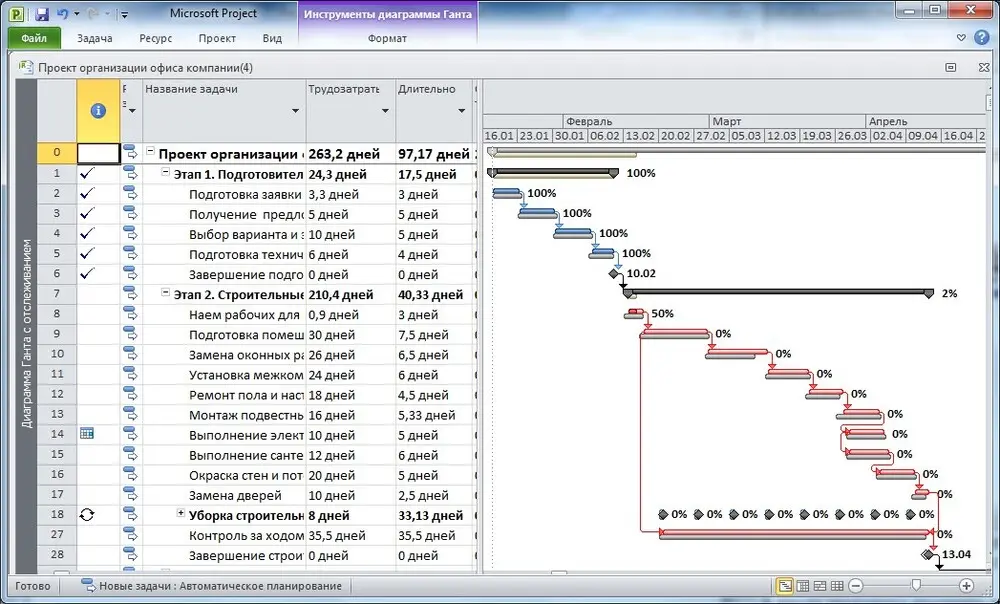The width and height of the screenshot is (1000, 604).
Task: Click the Help question mark icon
Action: click(x=982, y=38)
